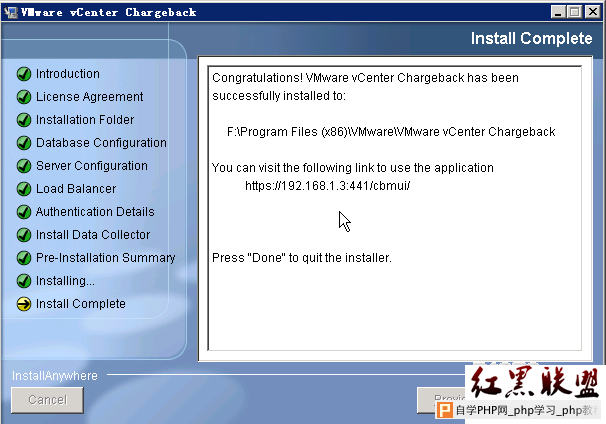Click the F:\Program Files (x86) install path text
606x424 pixels.
click(391, 132)
